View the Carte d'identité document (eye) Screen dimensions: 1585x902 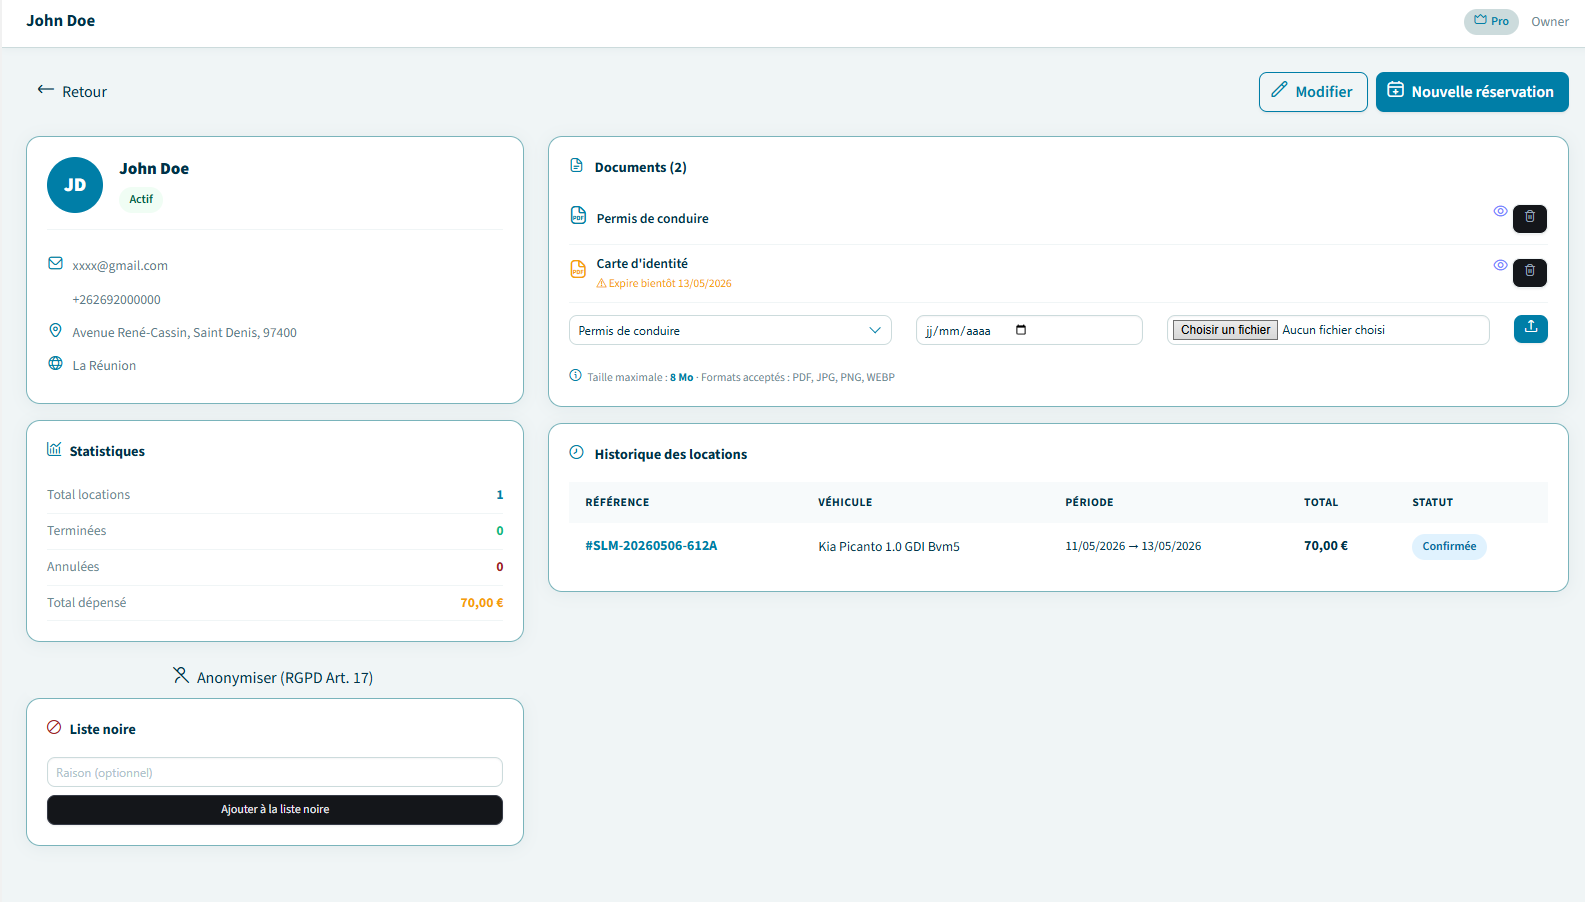tap(1500, 265)
